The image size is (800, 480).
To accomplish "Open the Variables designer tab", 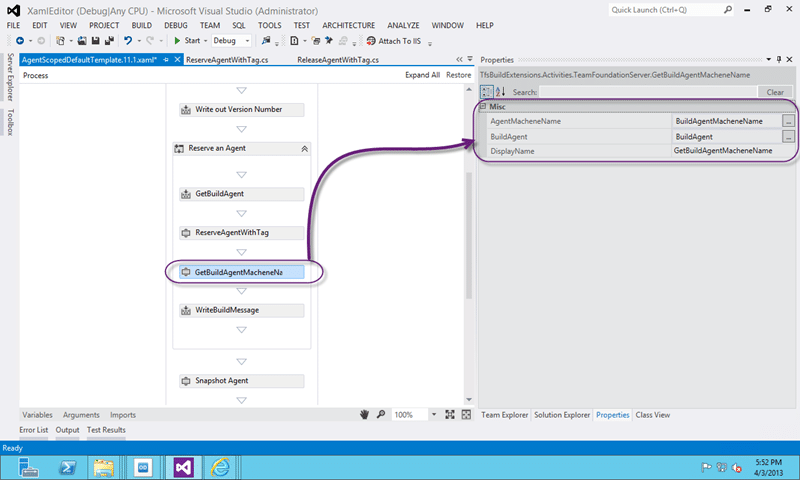I will [37, 415].
